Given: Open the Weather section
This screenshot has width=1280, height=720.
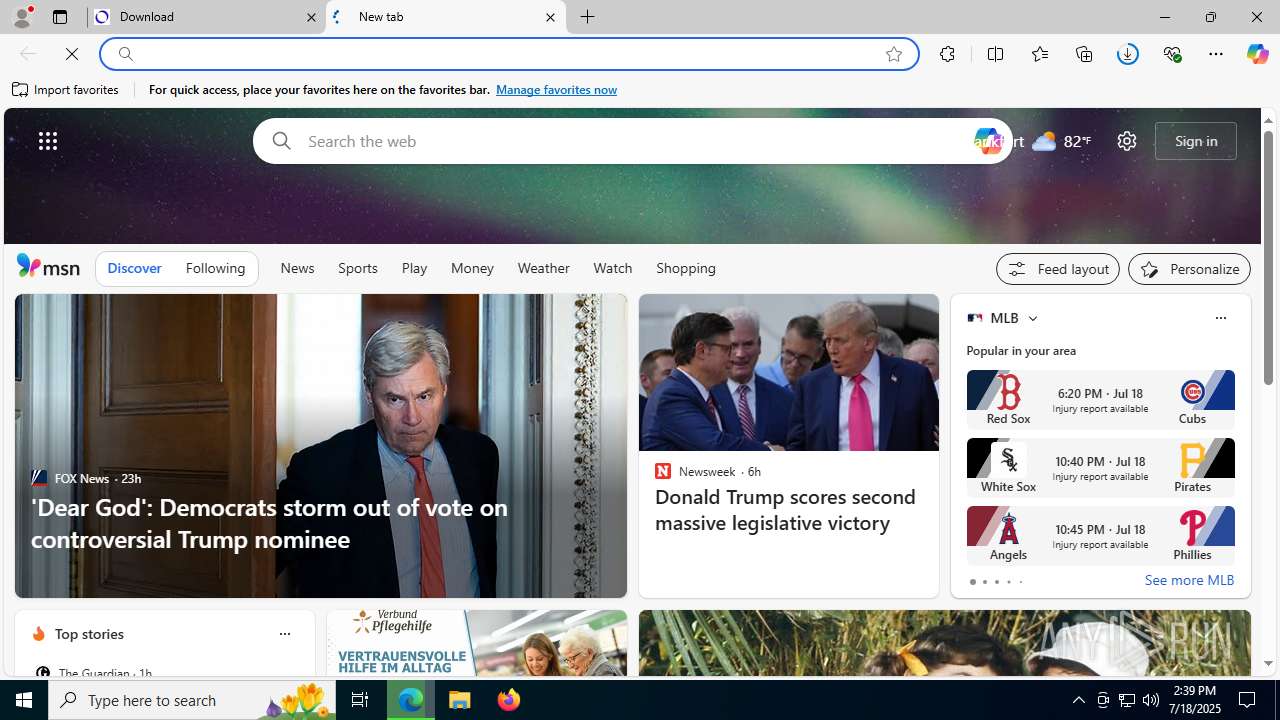Looking at the screenshot, I should point(543,268).
